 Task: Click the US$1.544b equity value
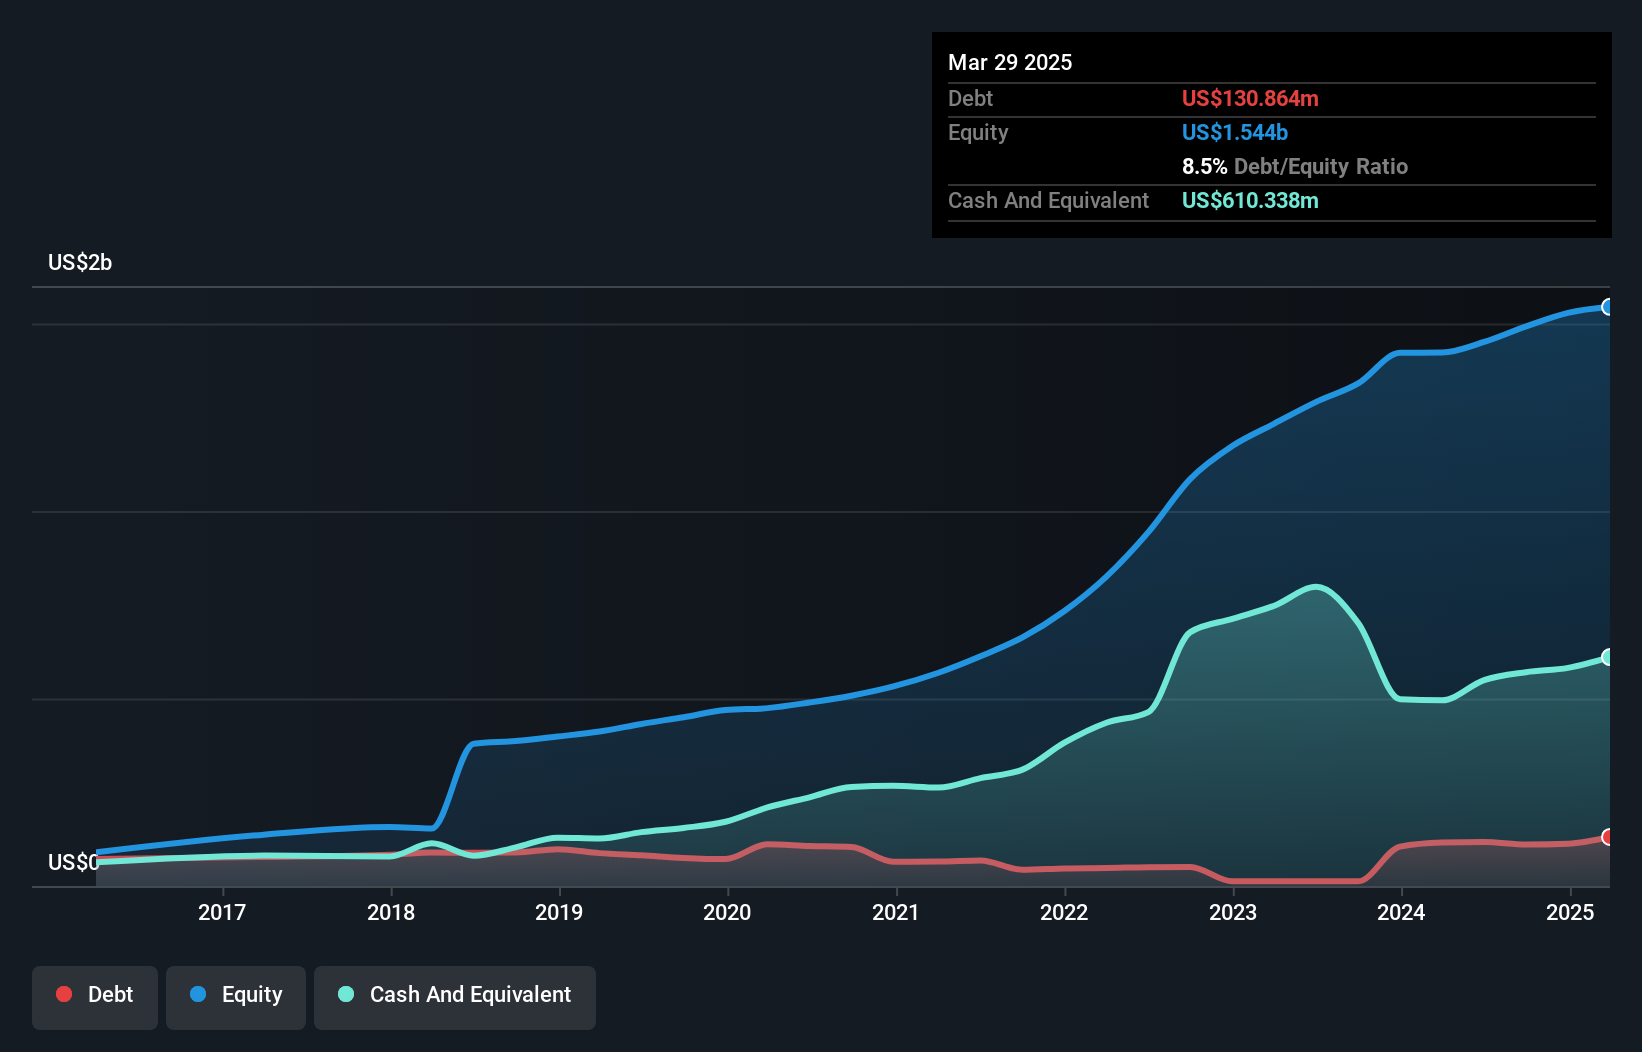1235,132
